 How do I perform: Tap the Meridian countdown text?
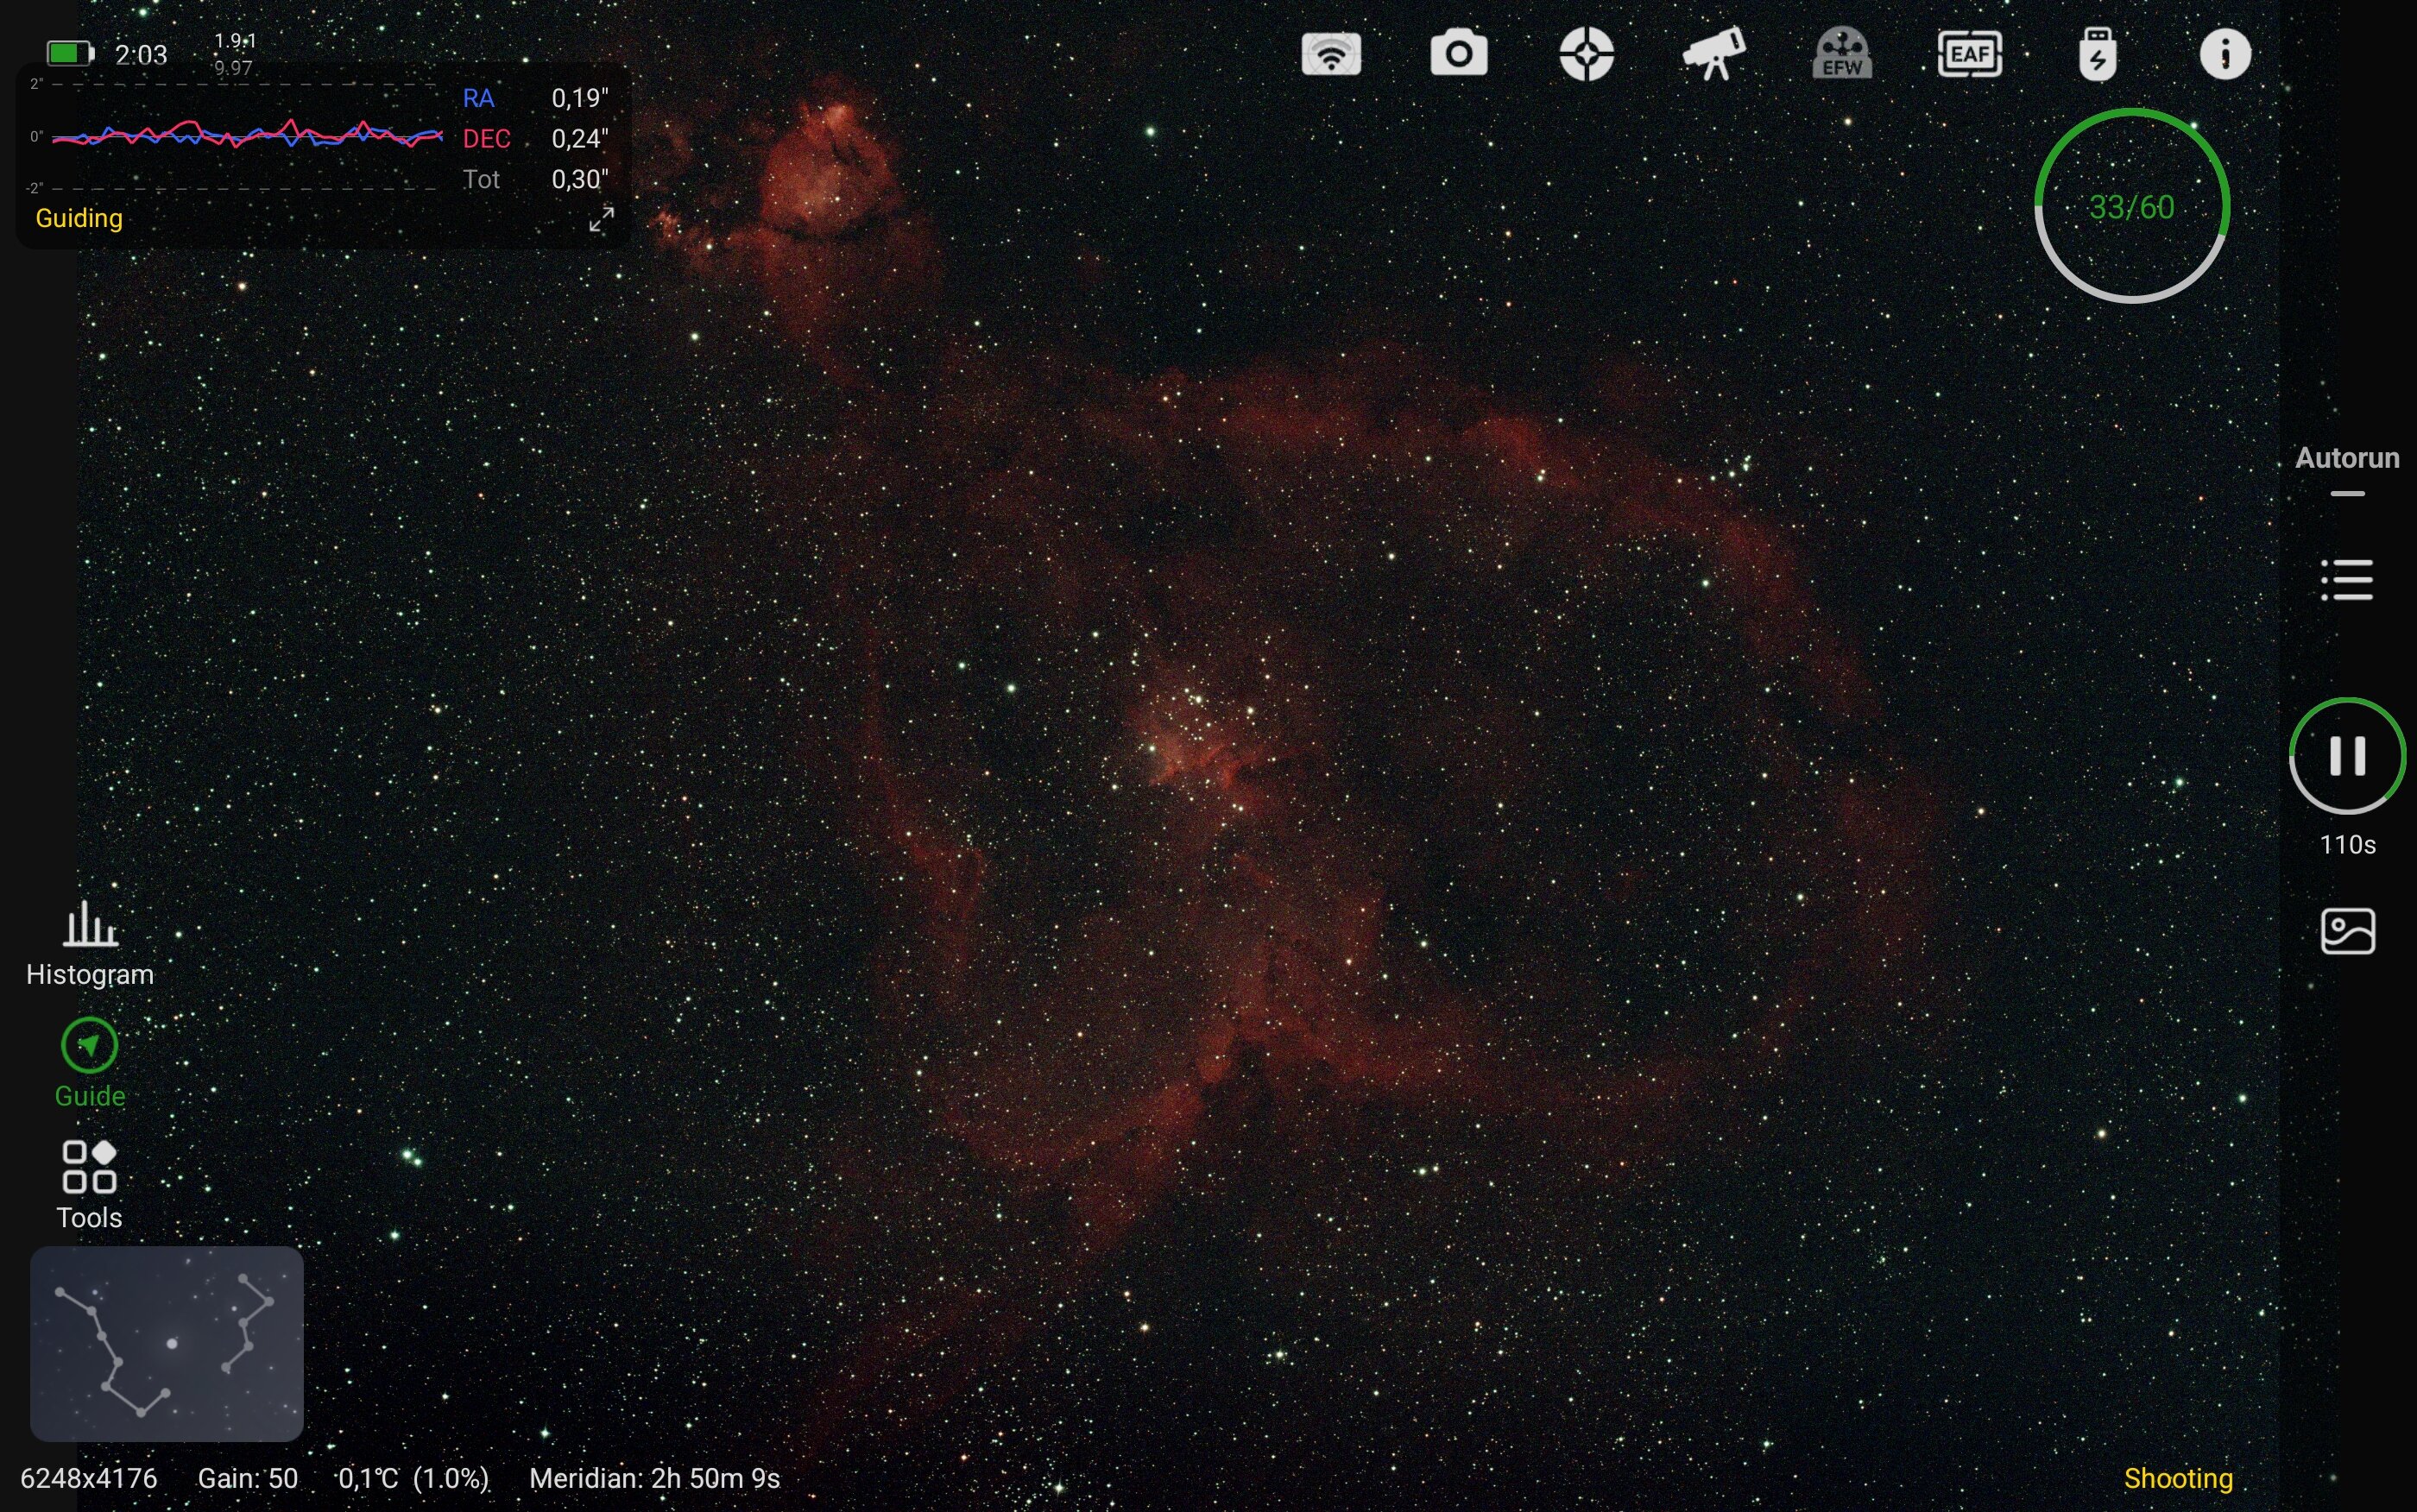pos(654,1478)
